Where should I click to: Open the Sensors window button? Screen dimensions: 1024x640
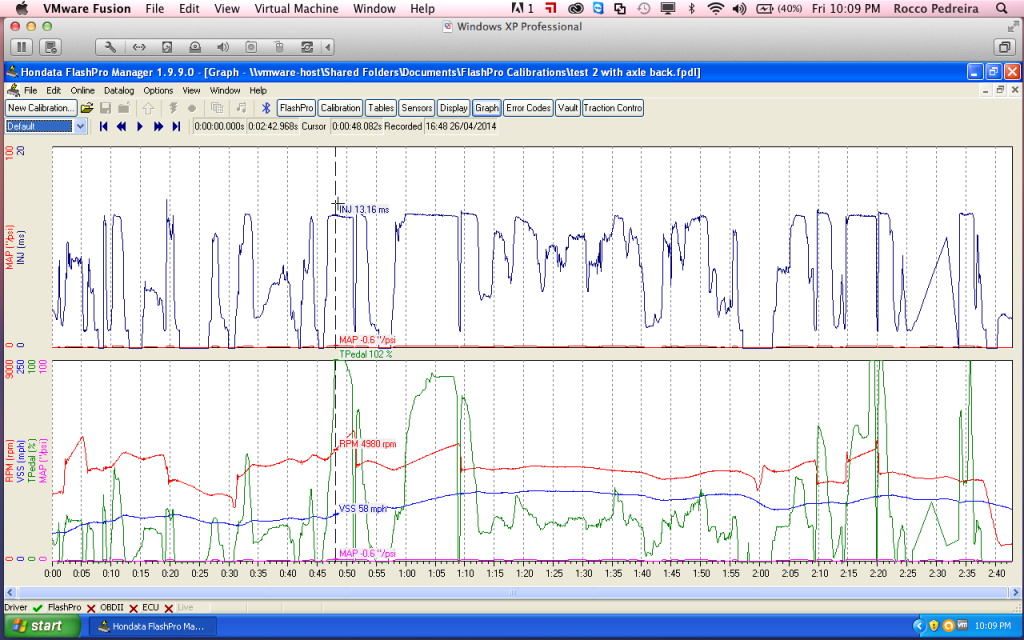(x=417, y=108)
